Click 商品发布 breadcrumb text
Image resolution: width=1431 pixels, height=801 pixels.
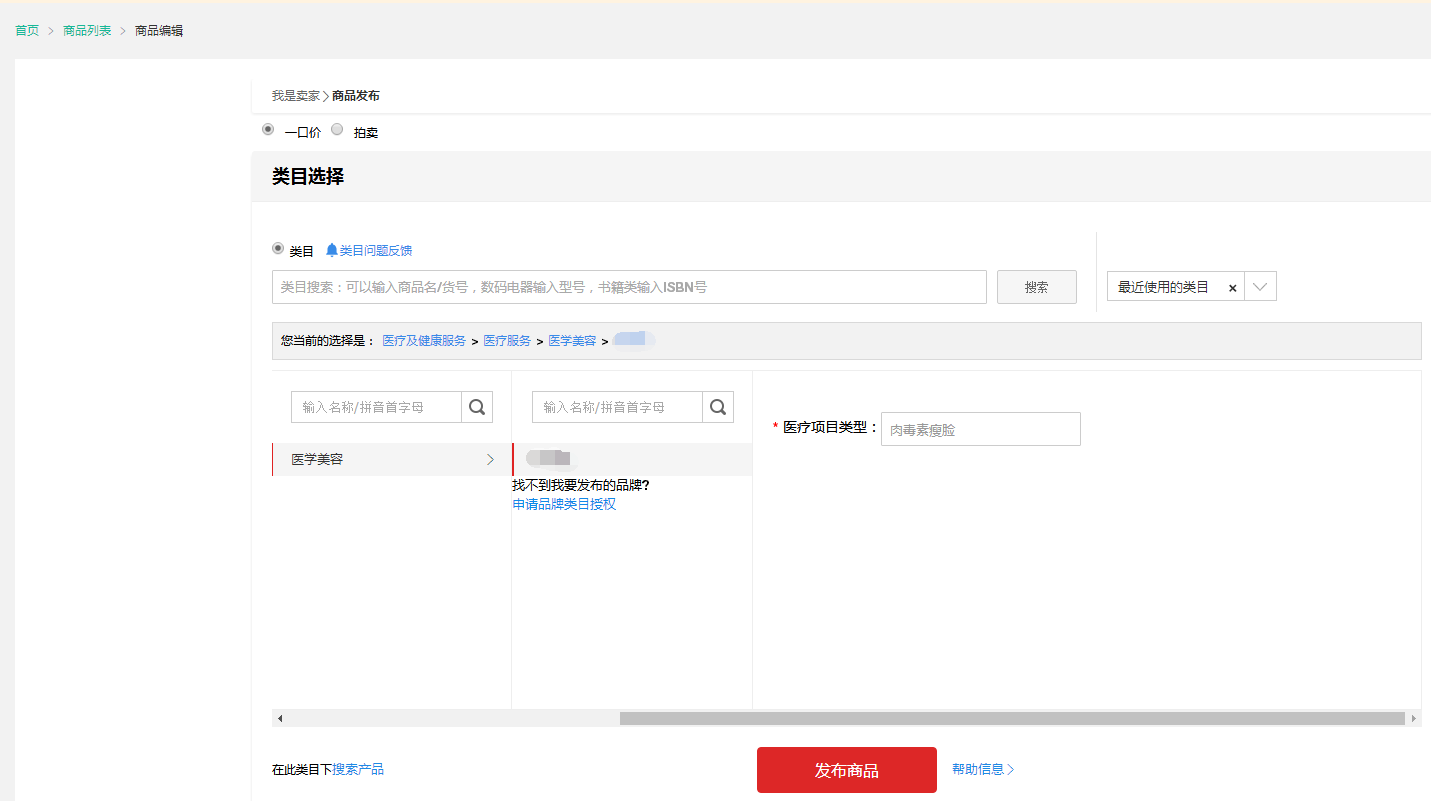[356, 96]
